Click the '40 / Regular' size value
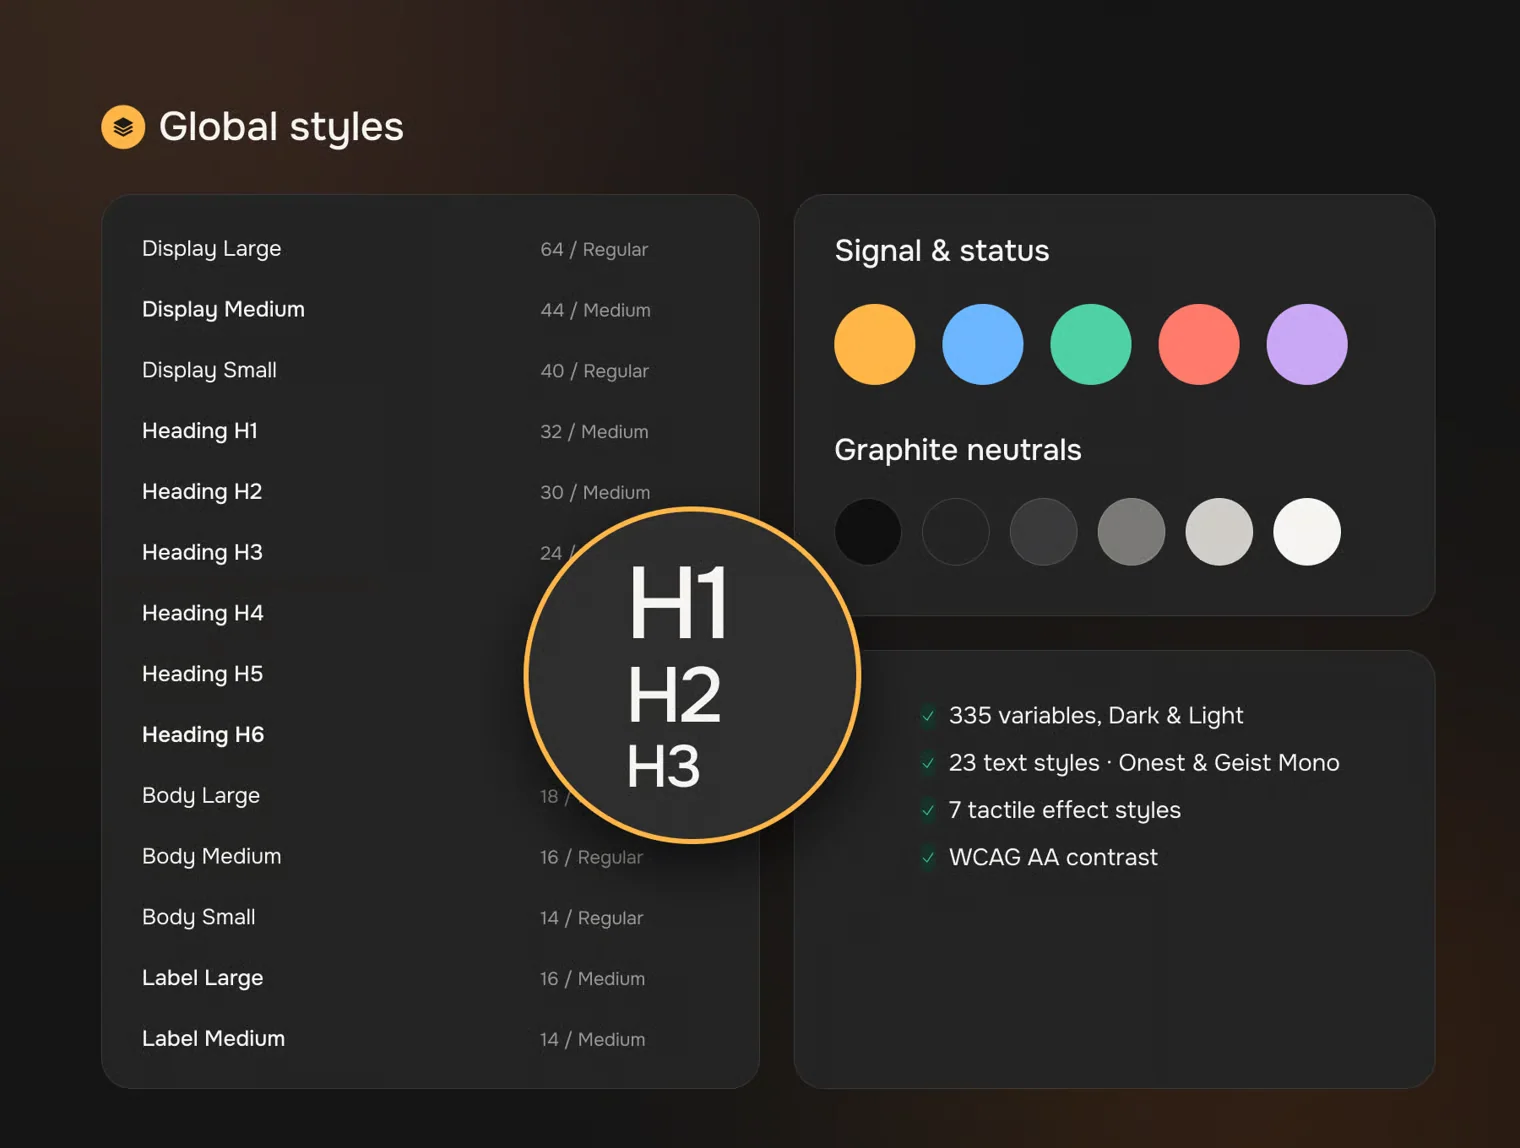1520x1148 pixels. point(594,371)
